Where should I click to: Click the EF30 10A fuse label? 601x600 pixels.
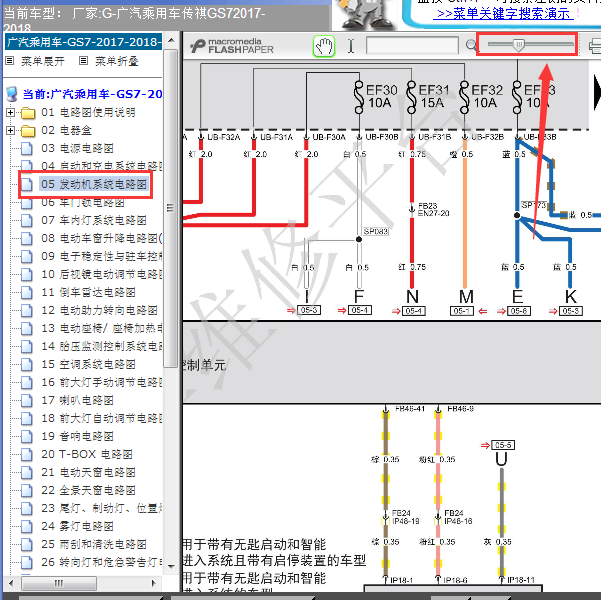pyautogui.click(x=381, y=96)
